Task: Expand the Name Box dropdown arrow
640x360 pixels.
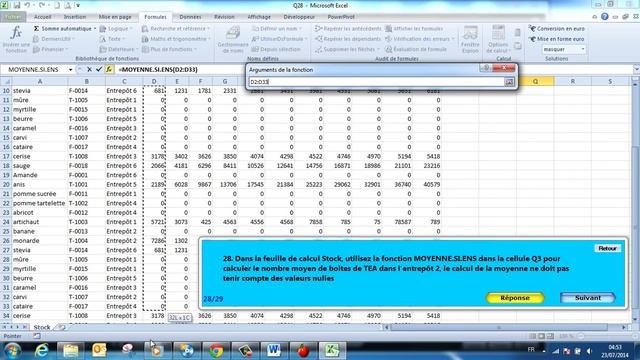Action: 70,70
